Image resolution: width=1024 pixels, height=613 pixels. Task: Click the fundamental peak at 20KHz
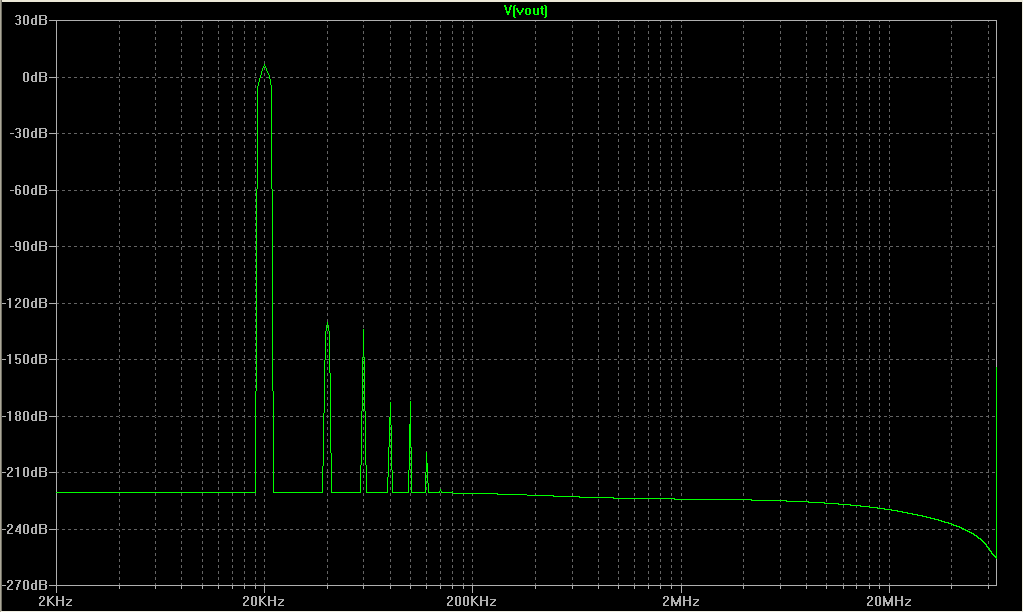[264, 66]
